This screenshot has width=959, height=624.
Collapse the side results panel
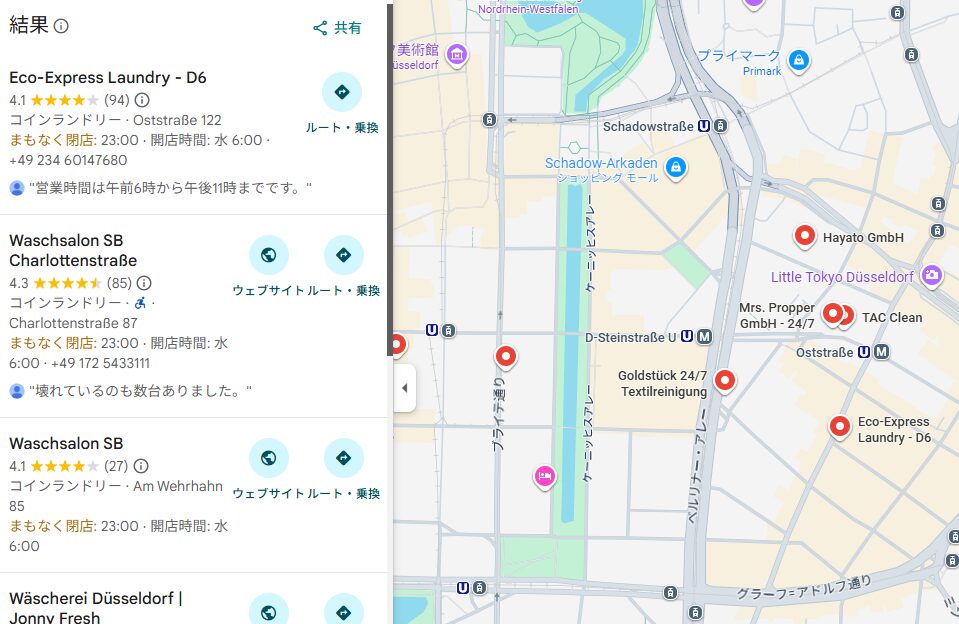click(404, 388)
